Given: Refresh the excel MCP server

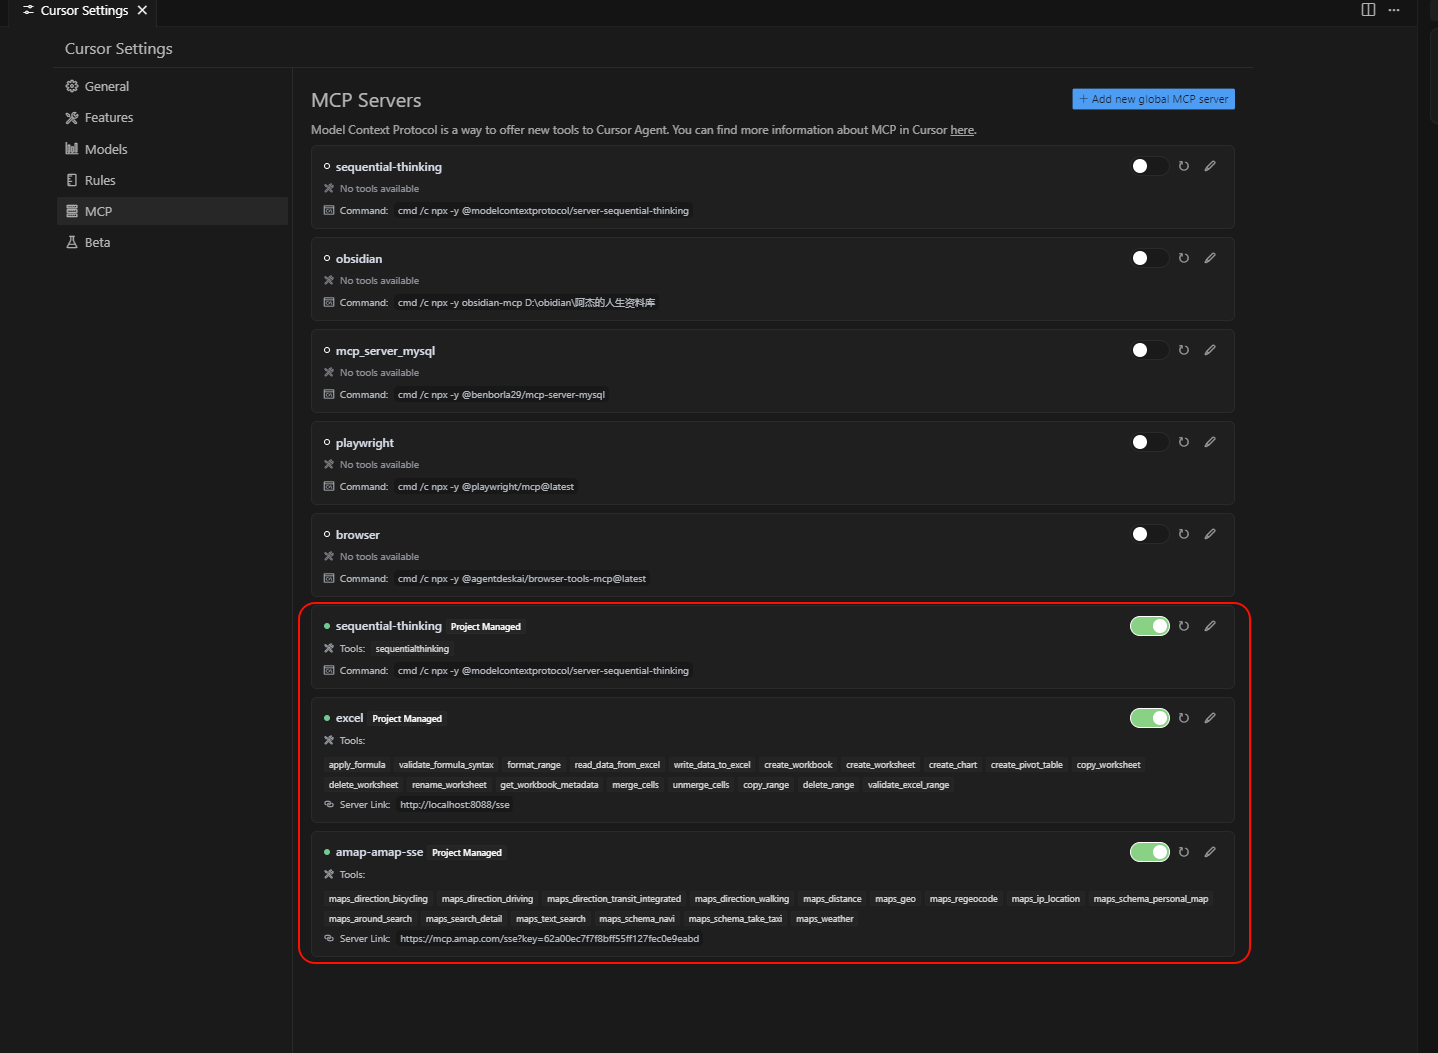Looking at the screenshot, I should click(x=1184, y=718).
